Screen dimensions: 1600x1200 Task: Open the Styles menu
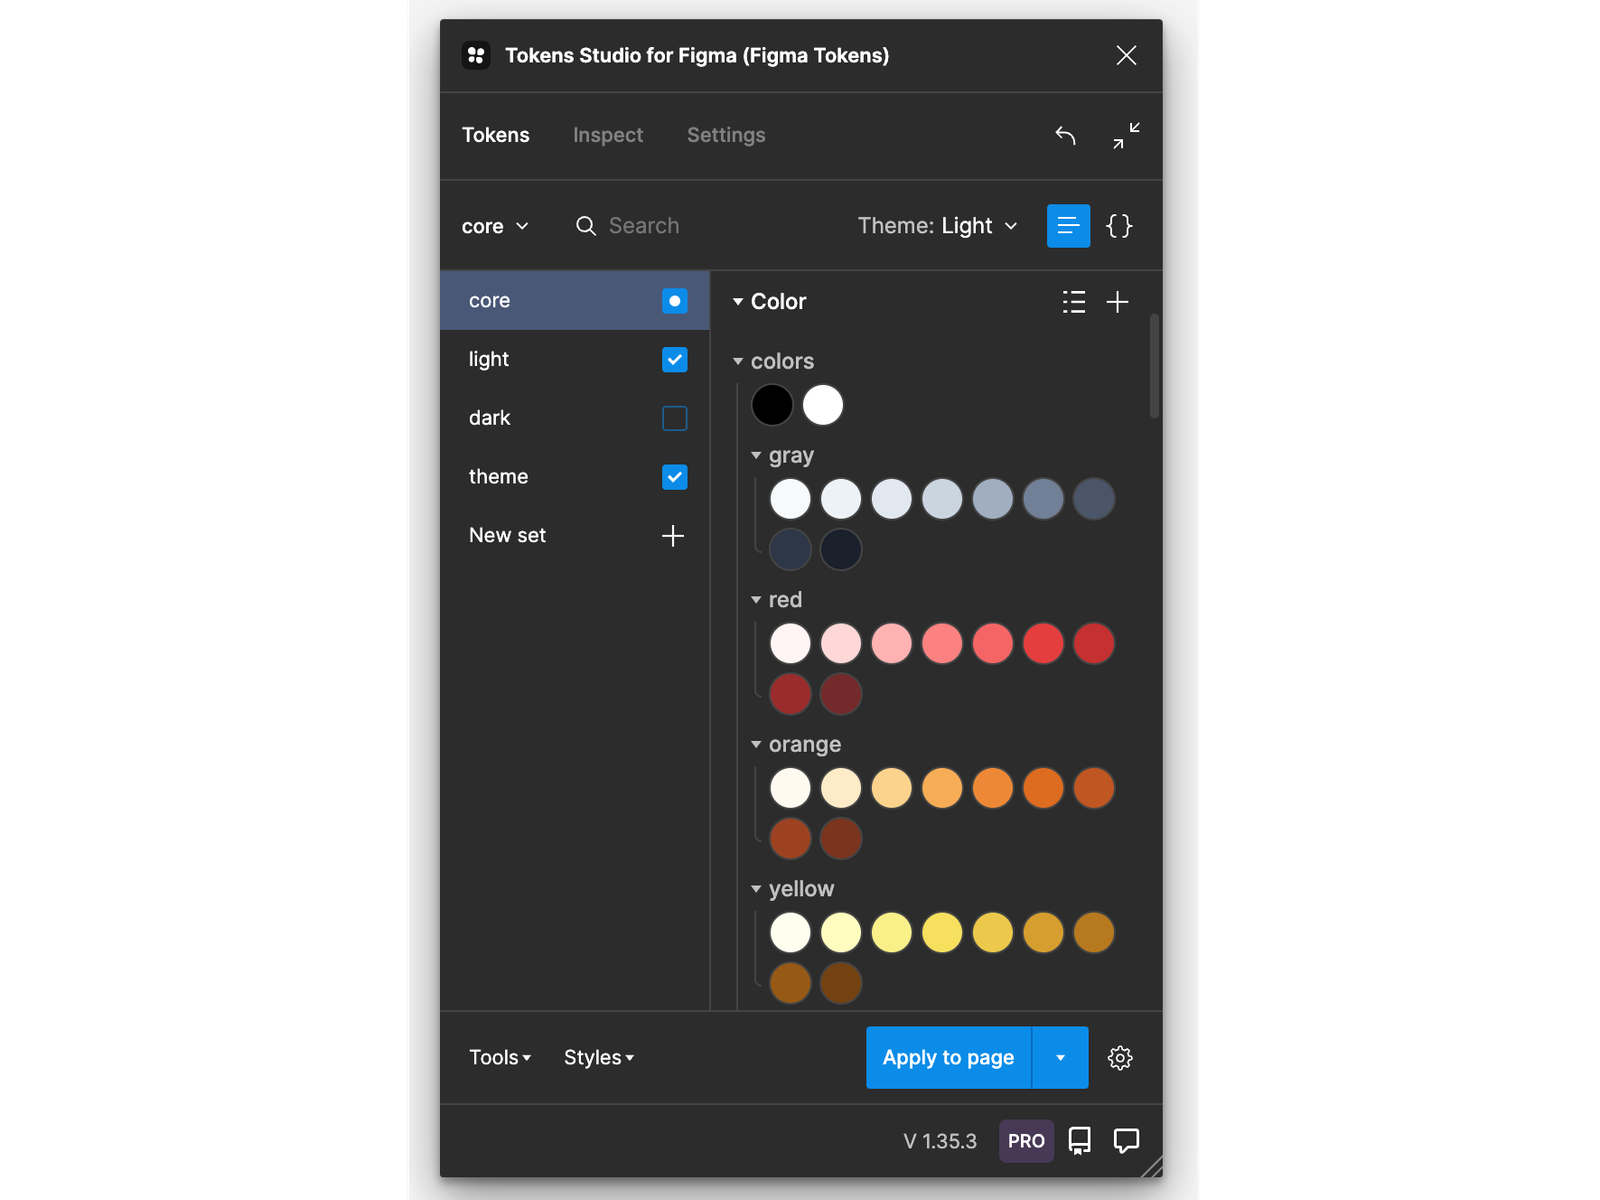click(x=599, y=1058)
